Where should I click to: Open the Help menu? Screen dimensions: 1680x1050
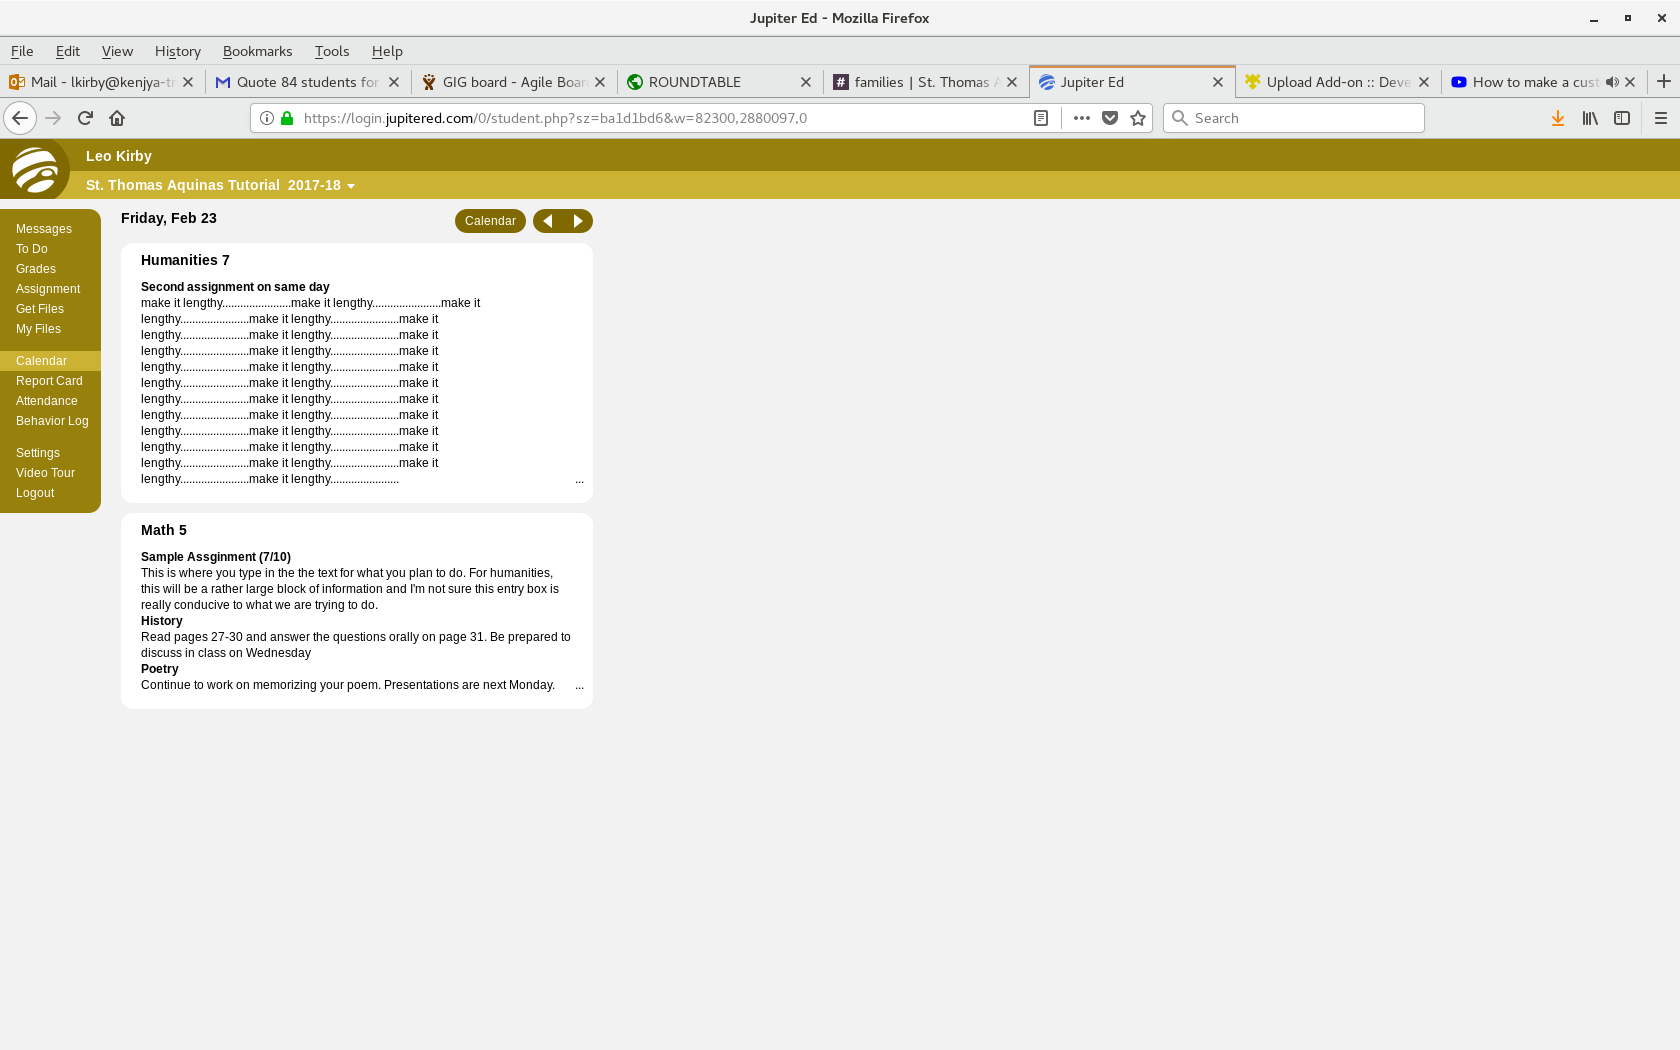387,51
